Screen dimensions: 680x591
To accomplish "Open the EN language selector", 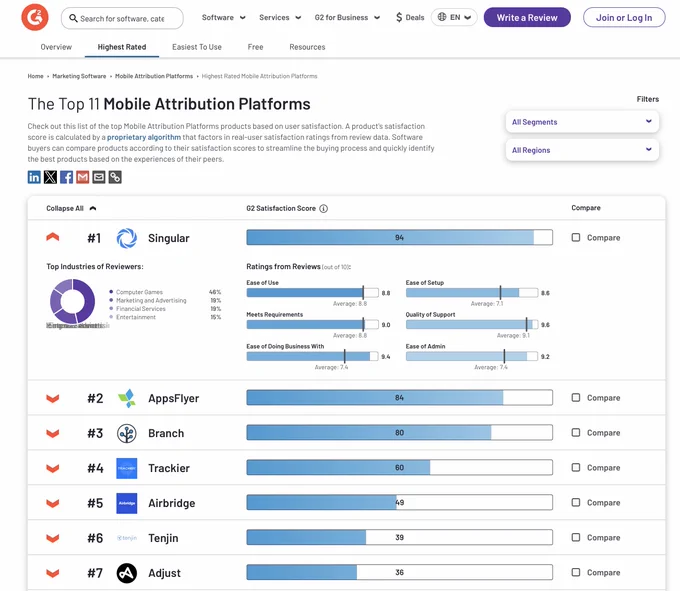I will coord(454,17).
